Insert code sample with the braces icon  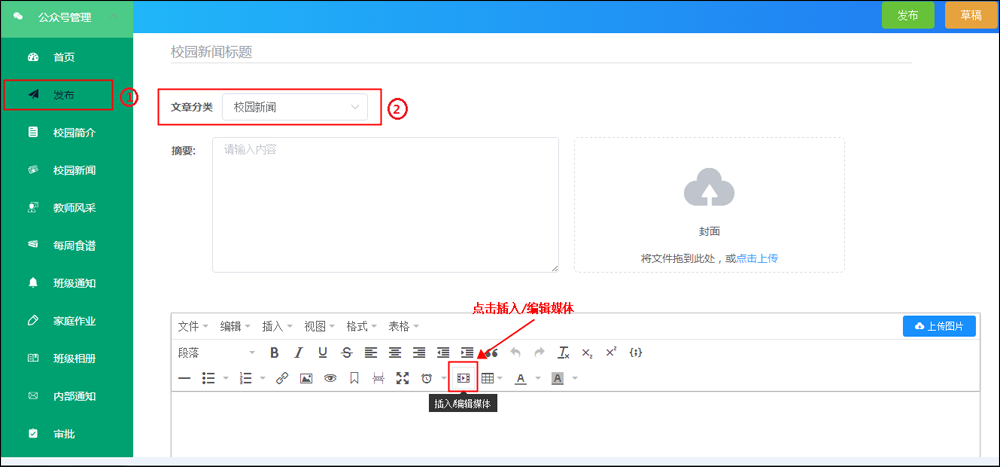tap(635, 352)
